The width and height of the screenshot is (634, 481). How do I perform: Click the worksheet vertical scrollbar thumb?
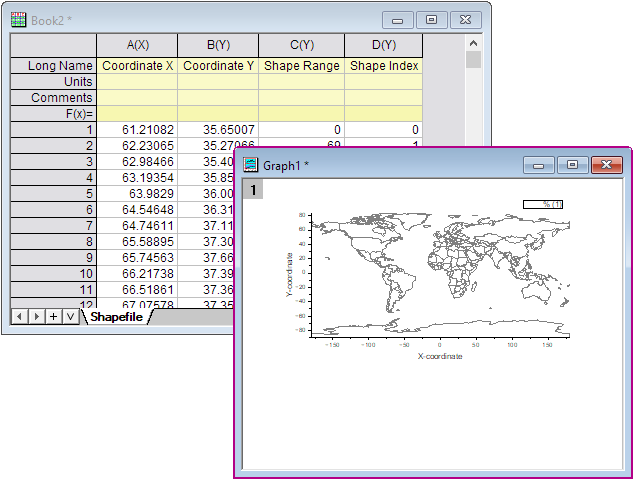(473, 60)
